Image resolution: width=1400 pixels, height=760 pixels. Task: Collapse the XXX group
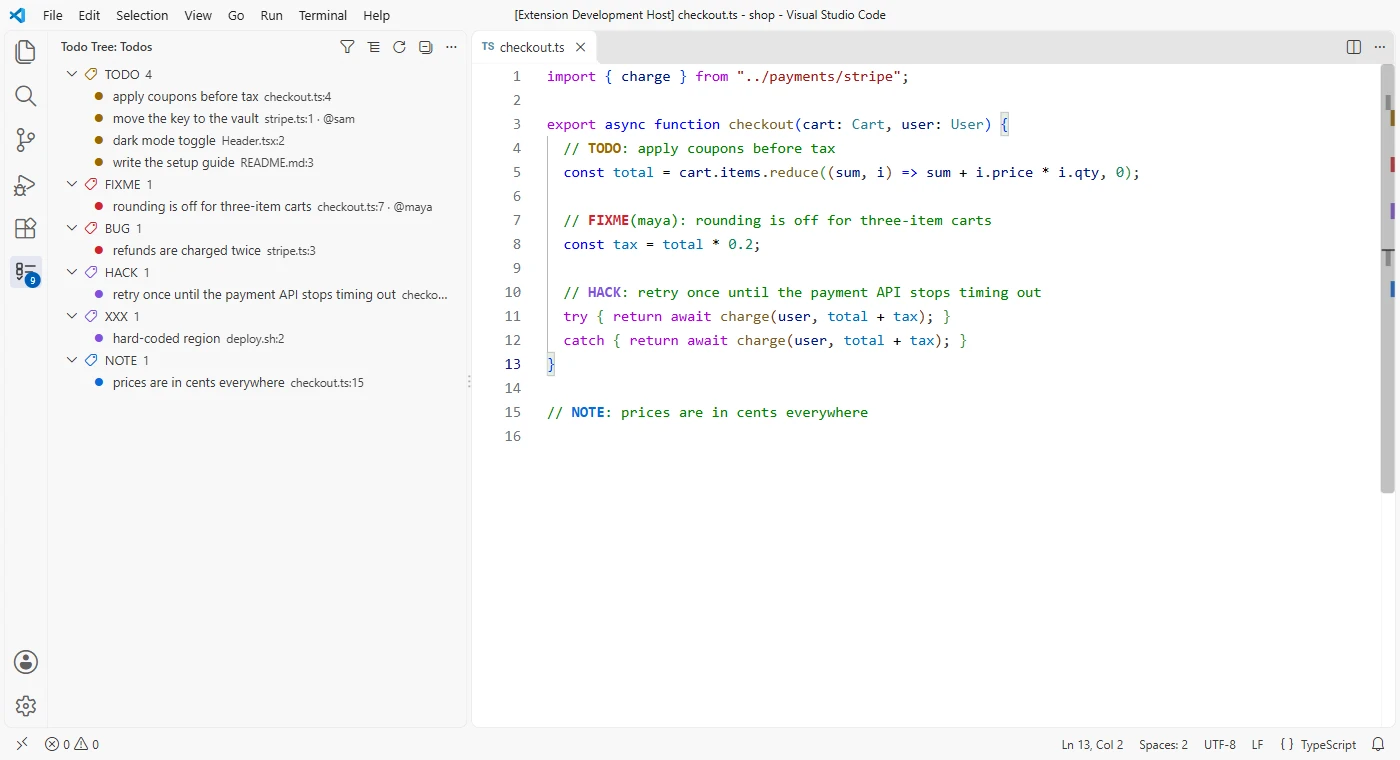click(72, 316)
